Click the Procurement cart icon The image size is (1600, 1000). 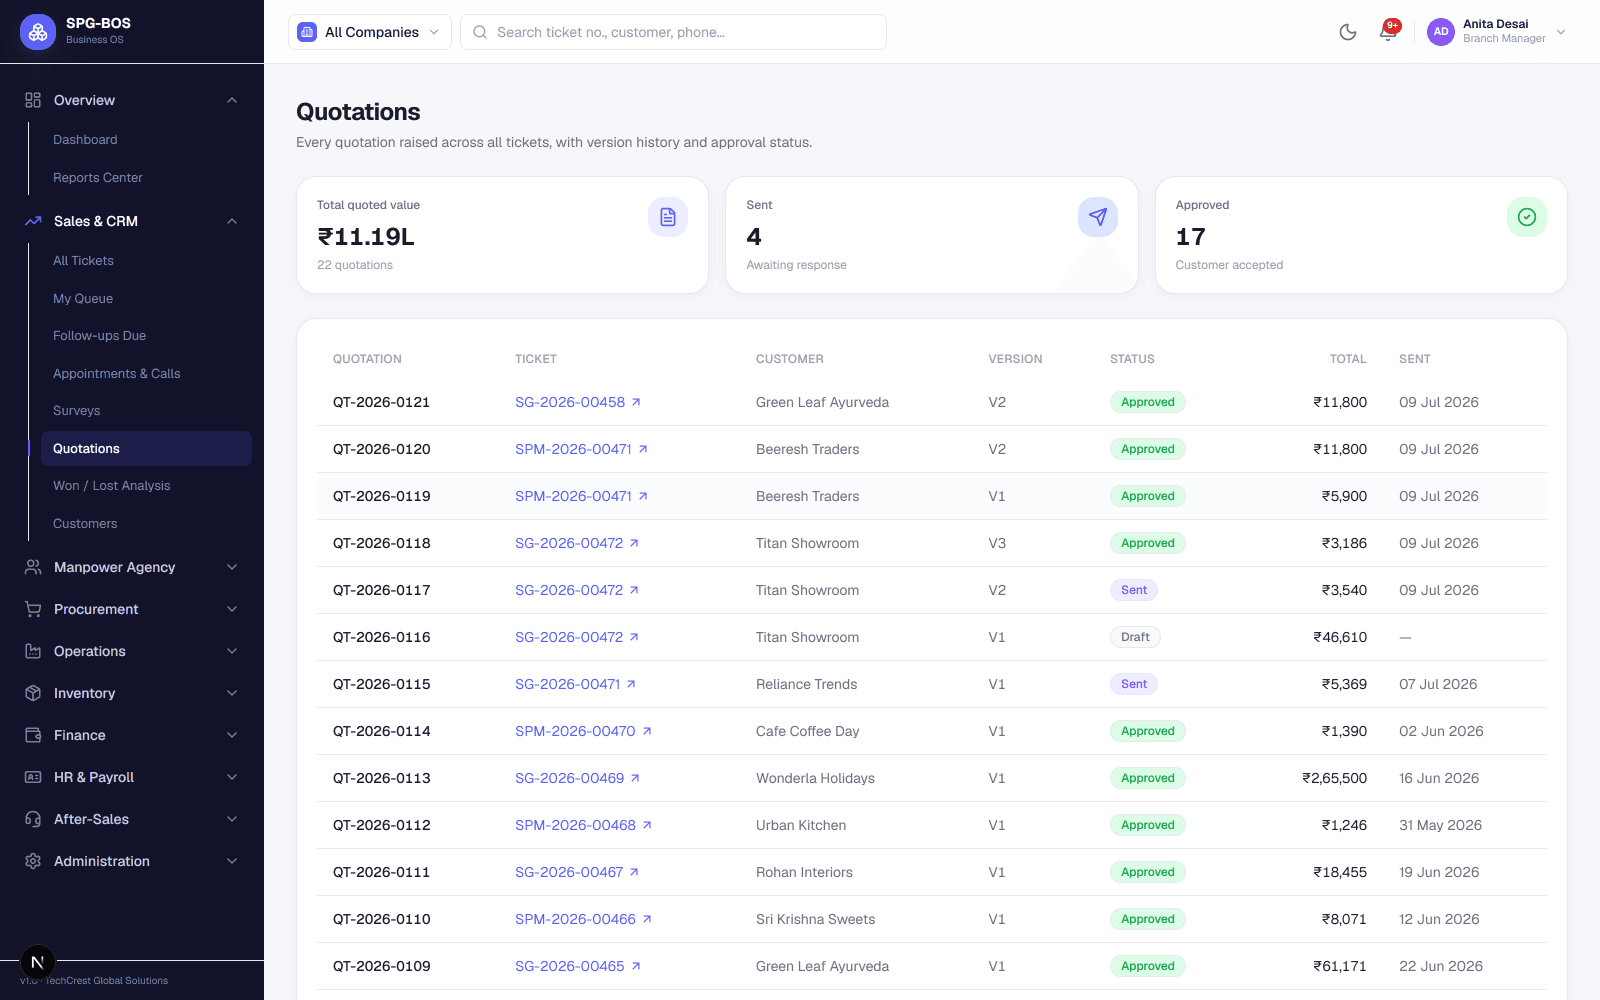tap(33, 609)
